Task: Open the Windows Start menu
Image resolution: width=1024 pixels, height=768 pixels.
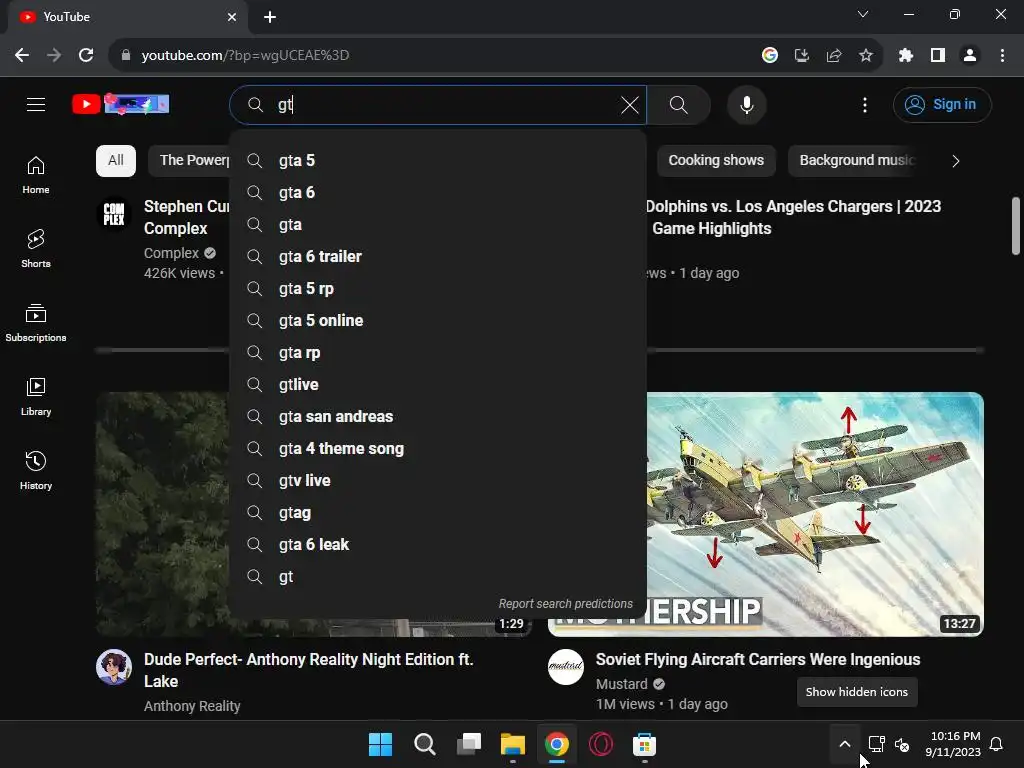Action: point(380,744)
